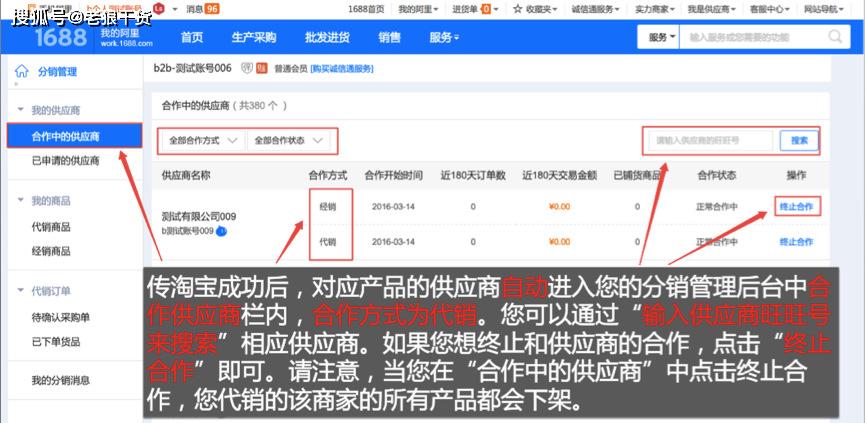Collapse the 我的商品 sidebar section

21,200
